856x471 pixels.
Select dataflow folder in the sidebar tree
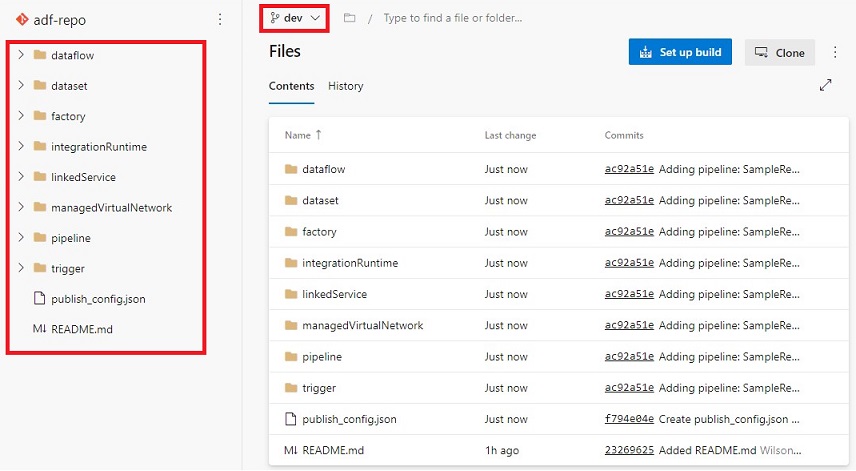click(x=73, y=55)
